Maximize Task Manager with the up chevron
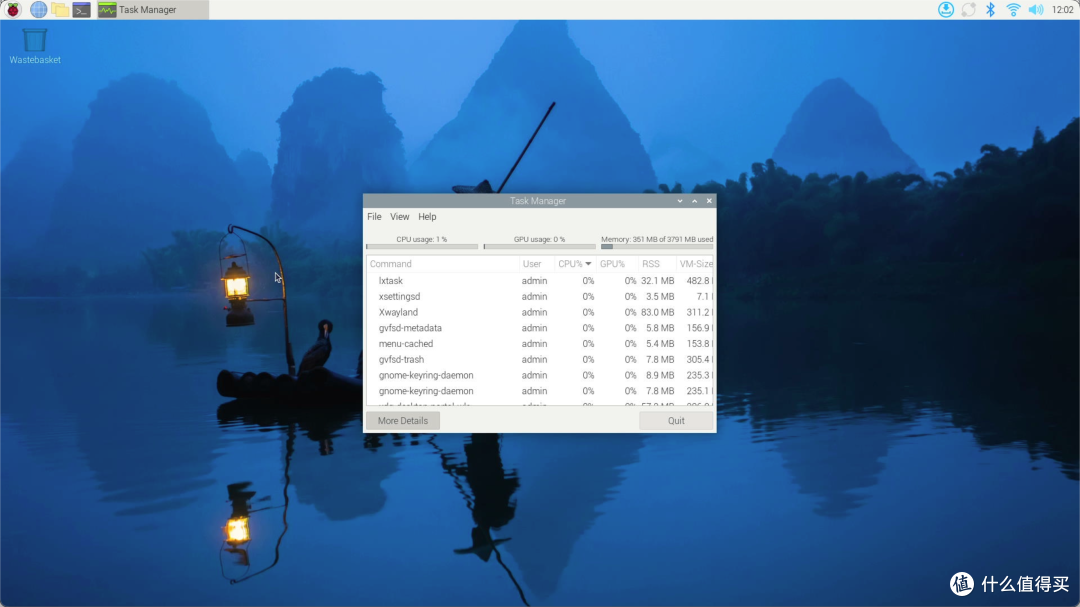The image size is (1080, 607). (694, 201)
